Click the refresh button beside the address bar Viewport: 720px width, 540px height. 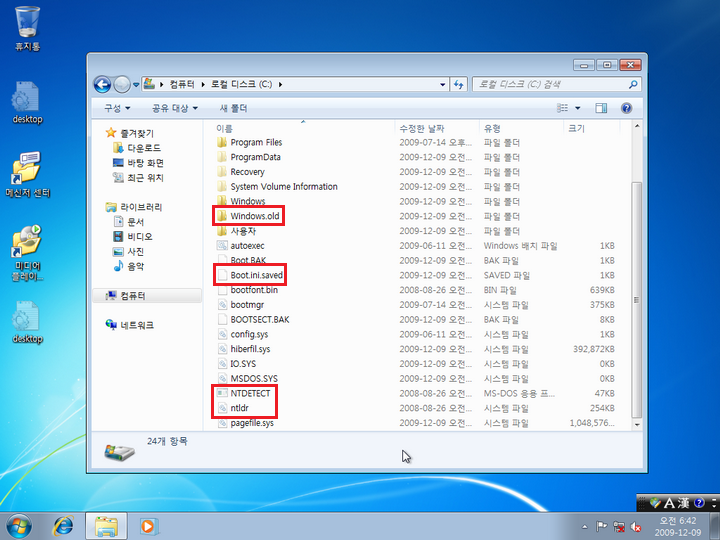[458, 84]
